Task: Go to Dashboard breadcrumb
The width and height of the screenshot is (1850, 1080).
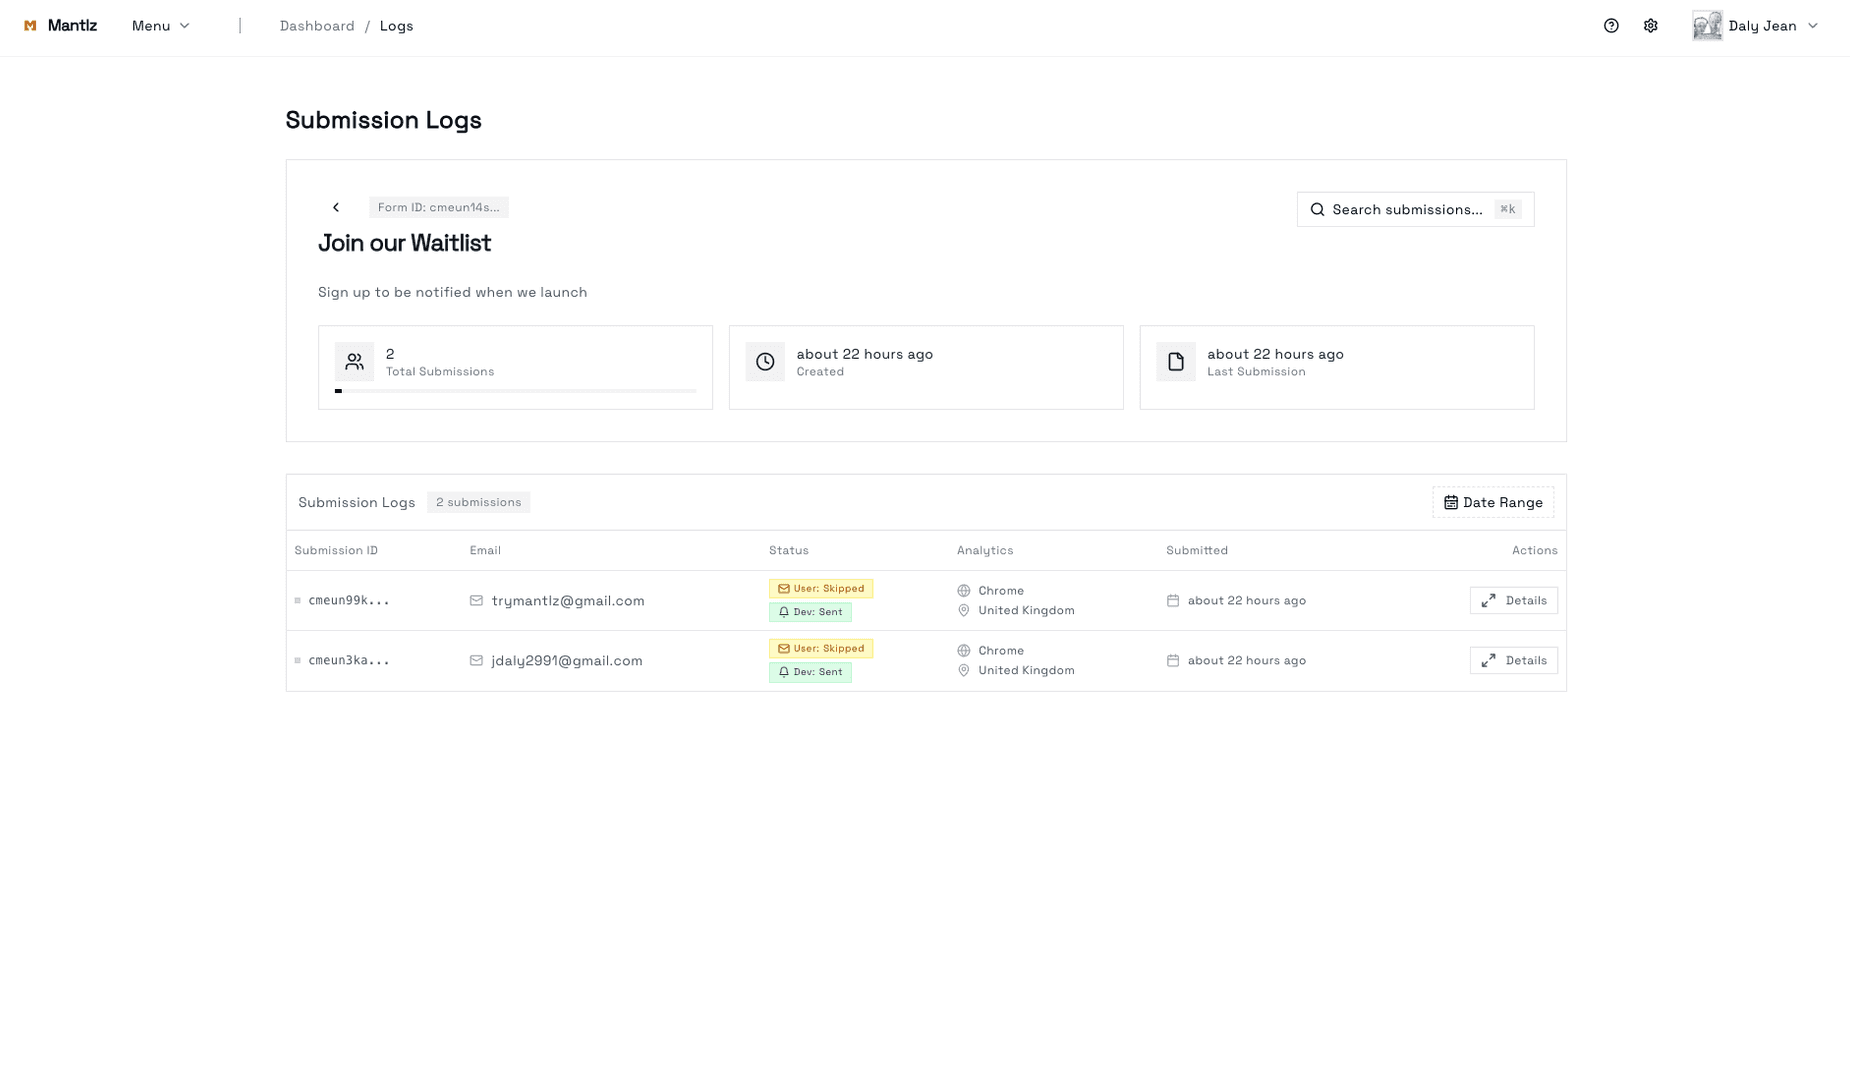Action: tap(317, 26)
